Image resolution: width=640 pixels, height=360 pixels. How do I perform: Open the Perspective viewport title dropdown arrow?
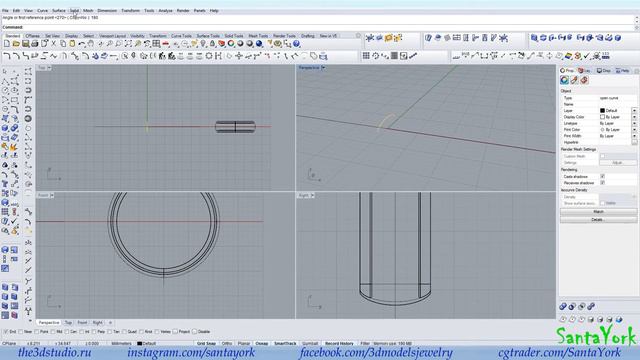[323, 67]
